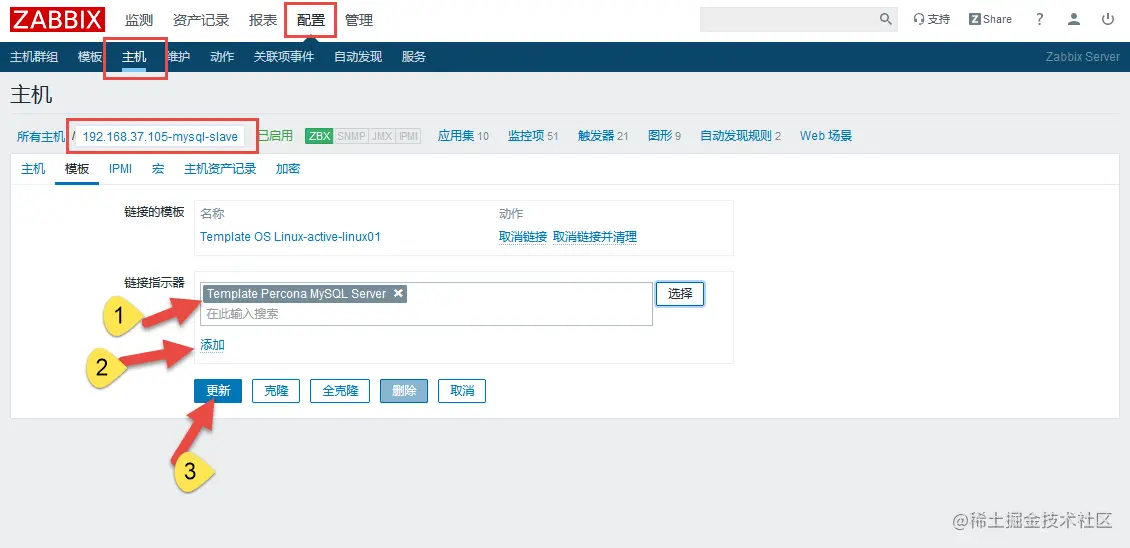Go to 主机 in the blue submenu bar
The height and width of the screenshot is (548, 1130).
[x=134, y=57]
